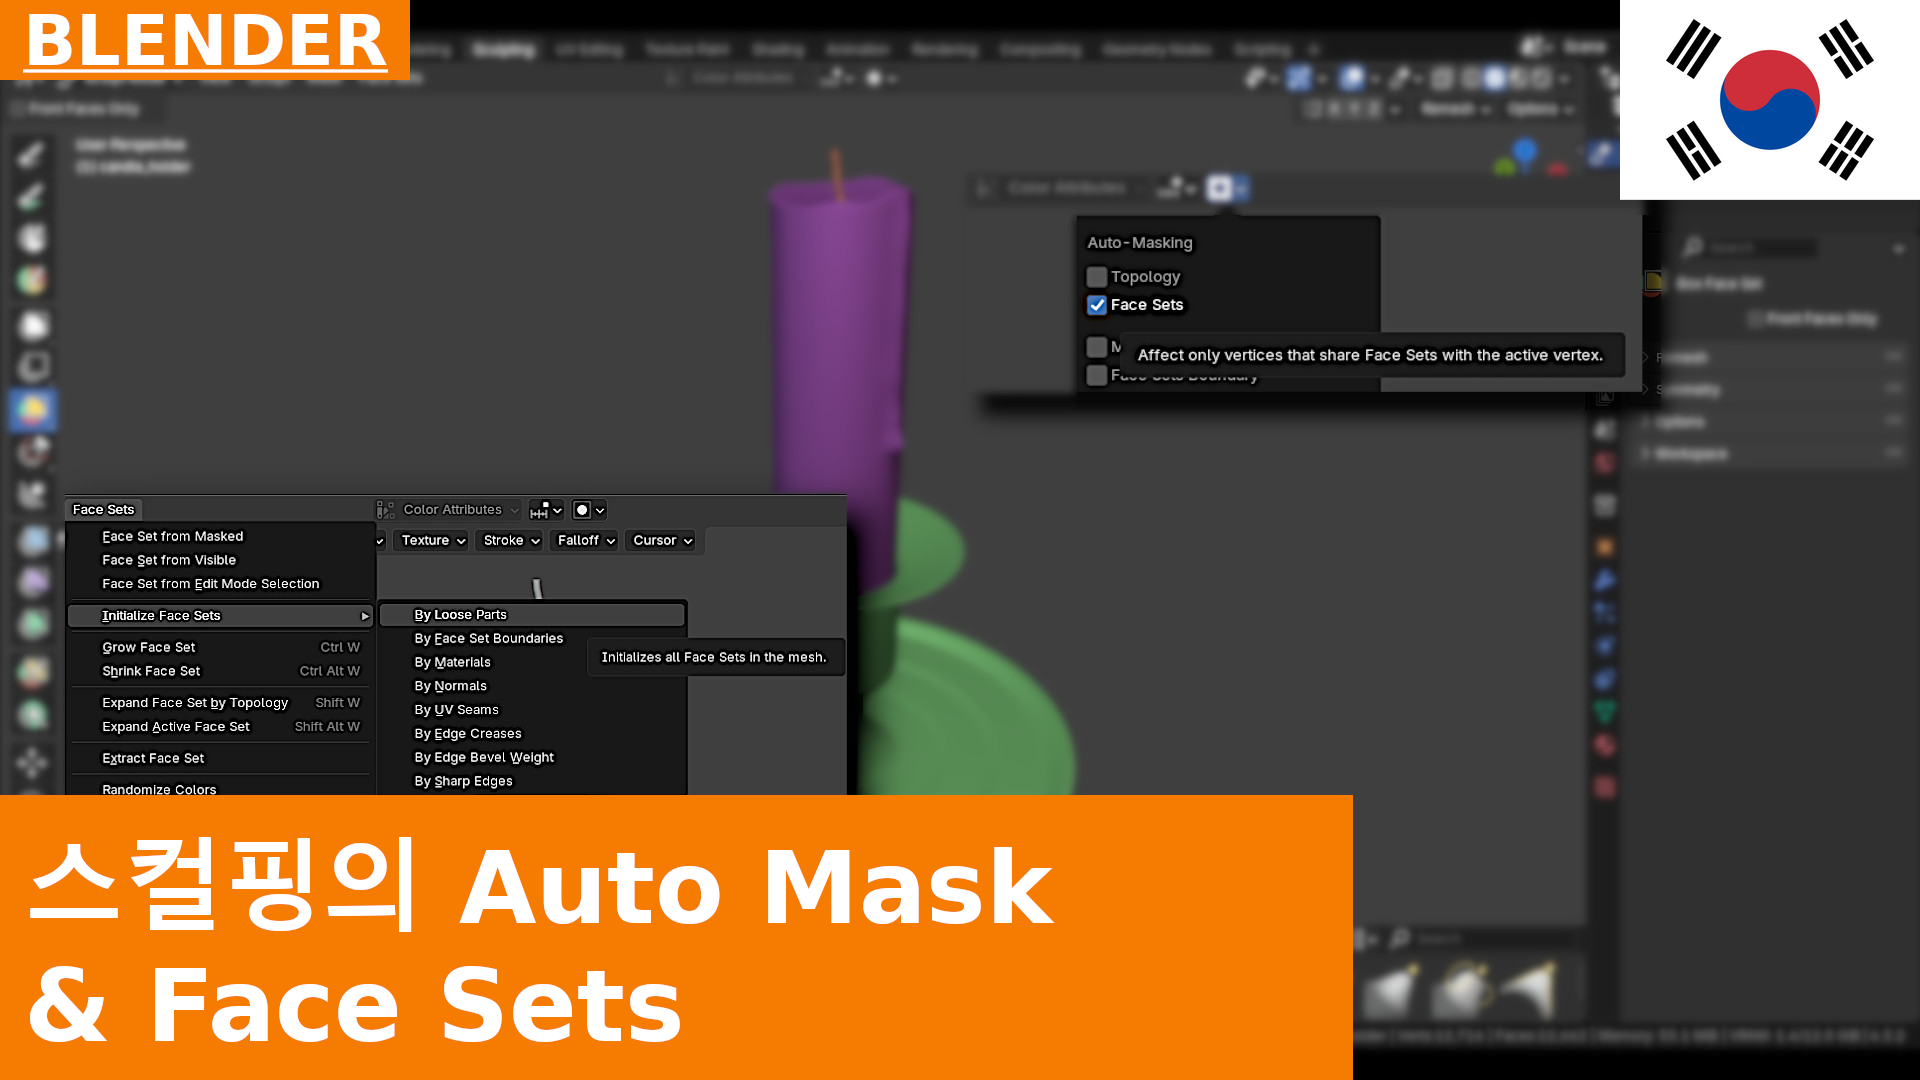This screenshot has width=1920, height=1080.
Task: Enable Topology auto-masking checkbox
Action: [1097, 277]
